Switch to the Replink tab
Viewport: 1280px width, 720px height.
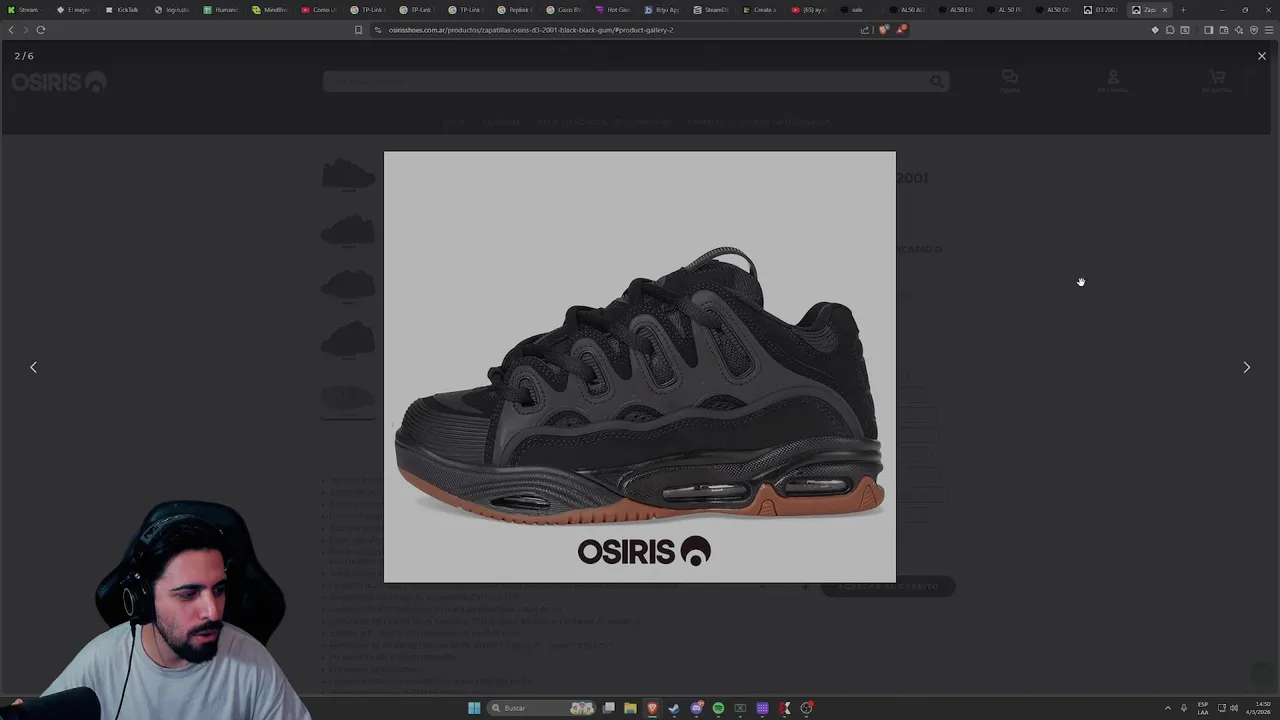[514, 10]
